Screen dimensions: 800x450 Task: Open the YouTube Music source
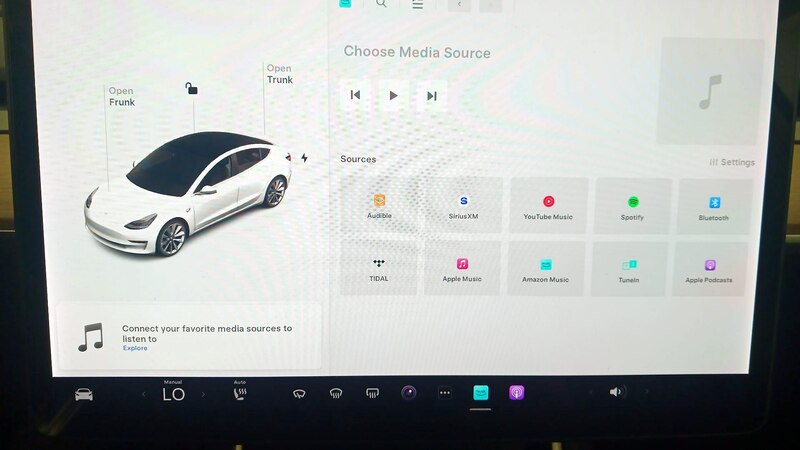(548, 206)
